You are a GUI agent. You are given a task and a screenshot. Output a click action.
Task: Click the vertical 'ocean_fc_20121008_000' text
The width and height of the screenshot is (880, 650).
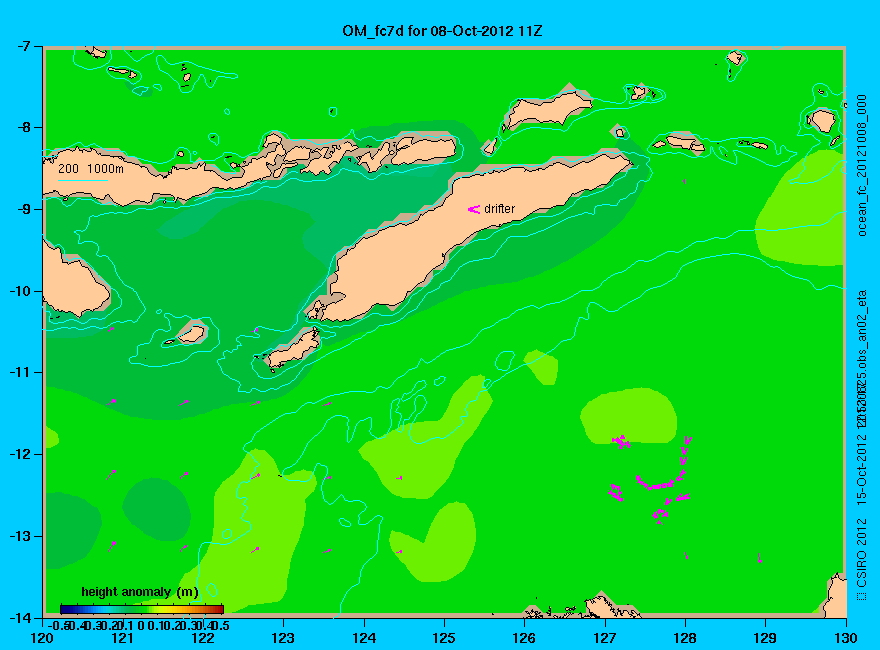pos(861,166)
